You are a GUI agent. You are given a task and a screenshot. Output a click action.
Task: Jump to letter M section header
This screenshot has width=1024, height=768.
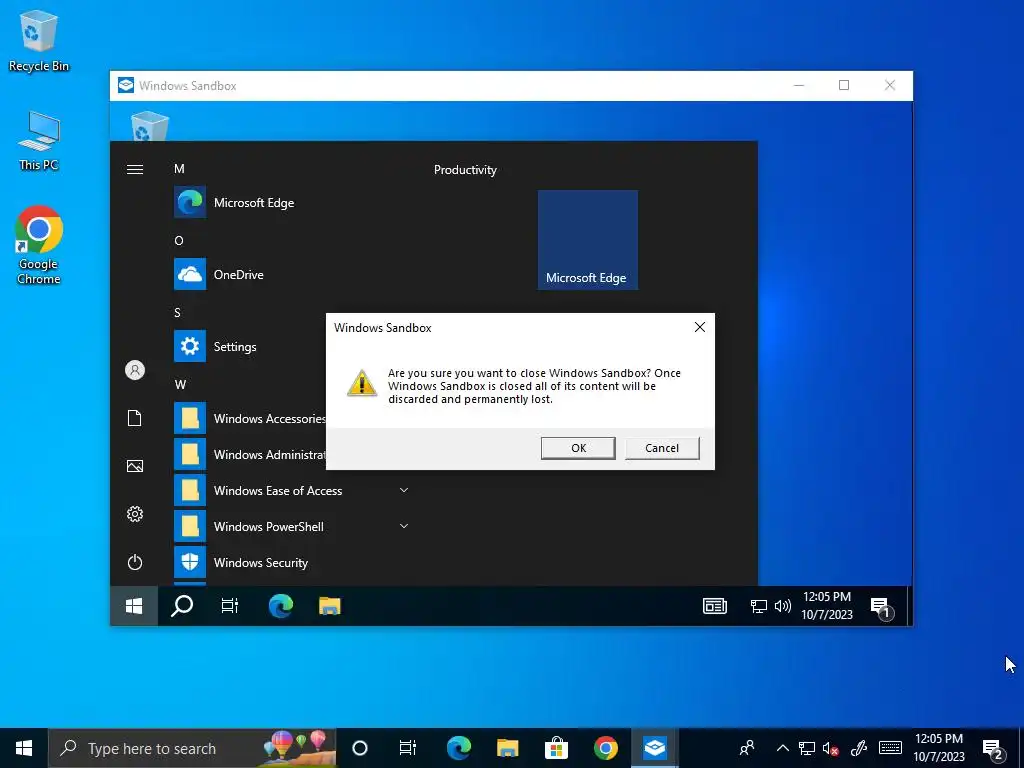(179, 169)
